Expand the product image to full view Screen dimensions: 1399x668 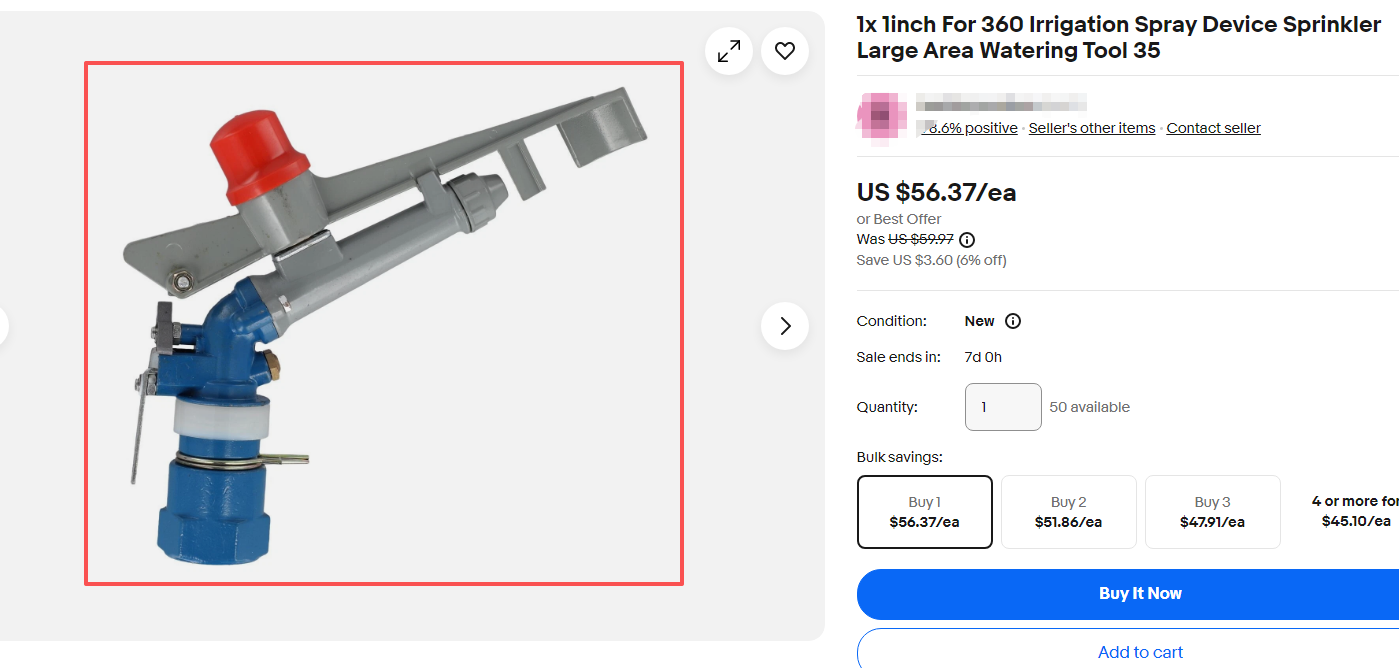(729, 51)
